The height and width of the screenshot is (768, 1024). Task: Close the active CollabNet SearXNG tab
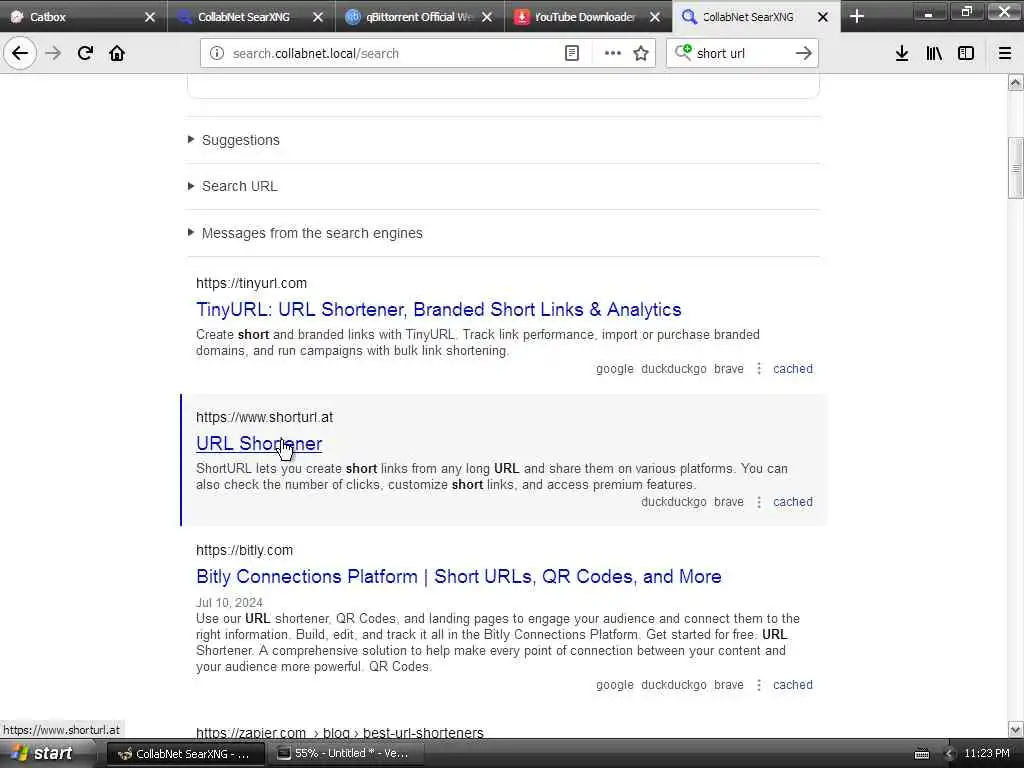(823, 17)
